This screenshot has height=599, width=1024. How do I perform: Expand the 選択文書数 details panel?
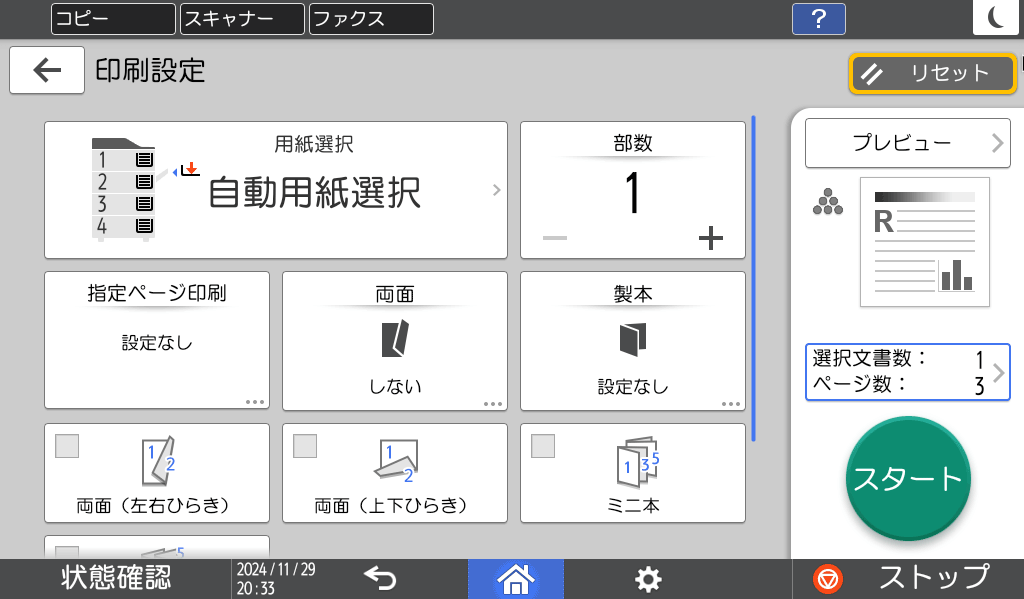click(x=1000, y=372)
